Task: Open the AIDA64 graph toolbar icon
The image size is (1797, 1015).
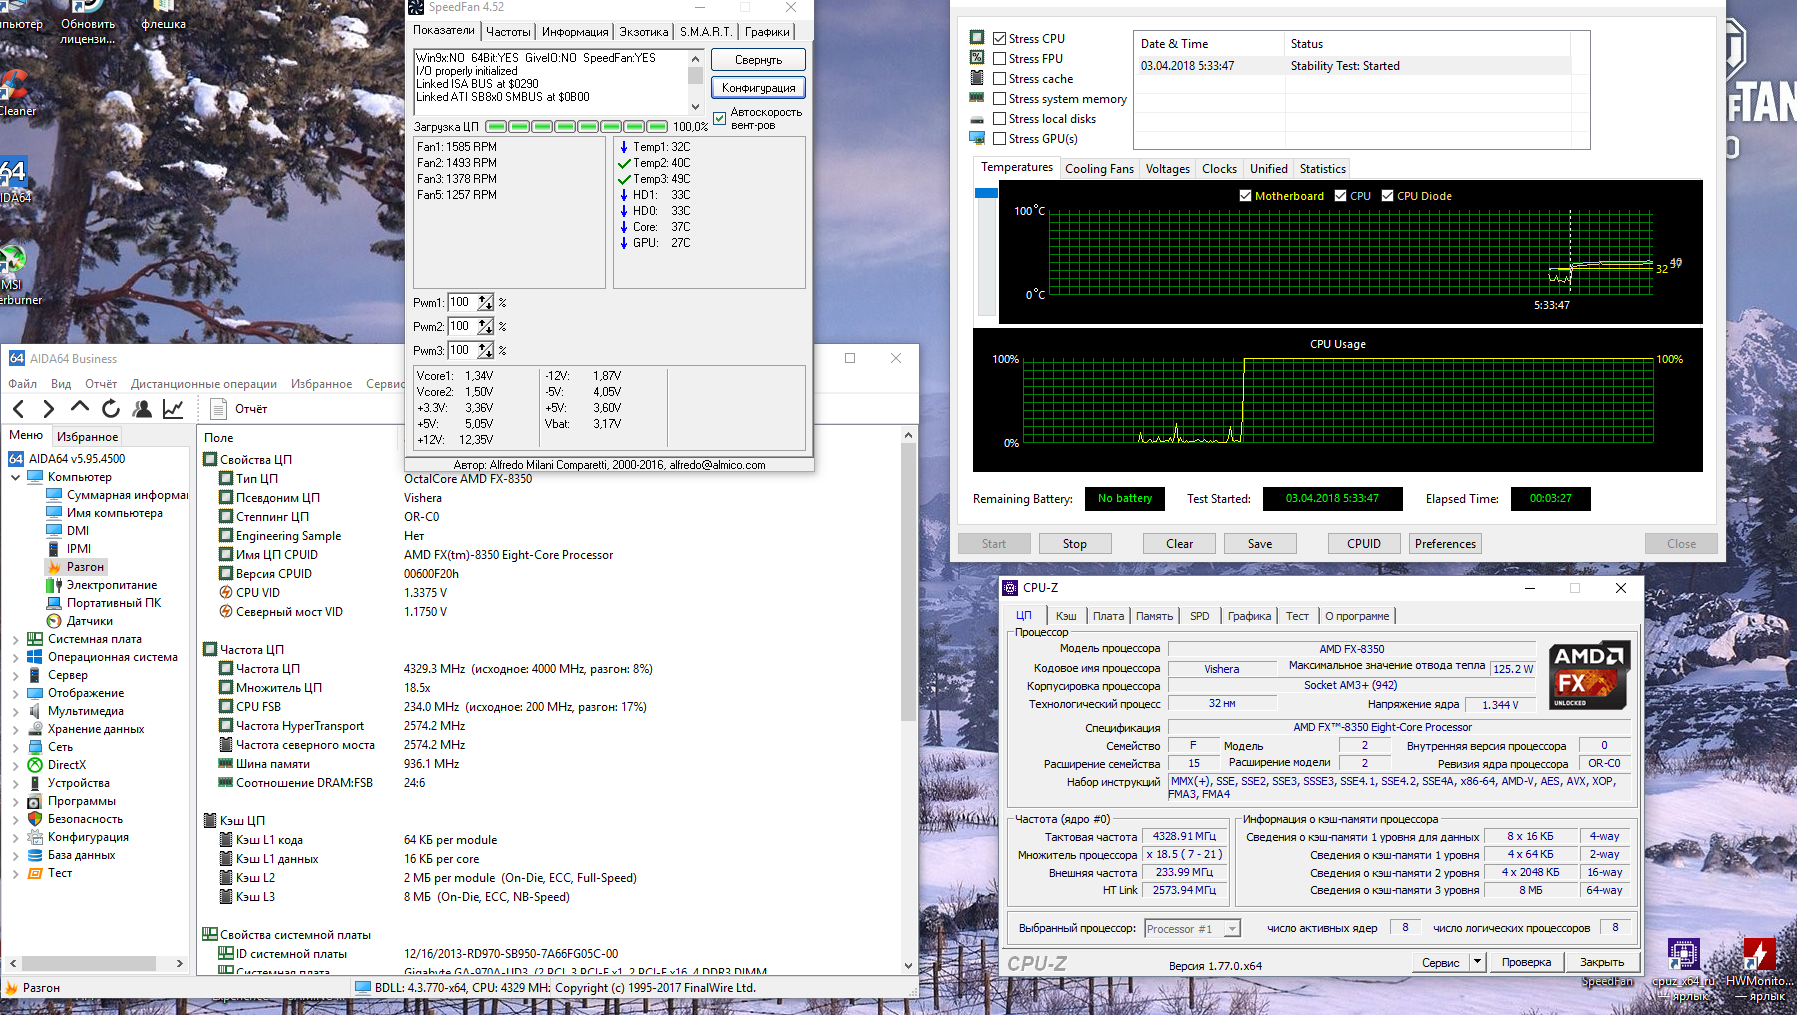Action: pos(173,408)
